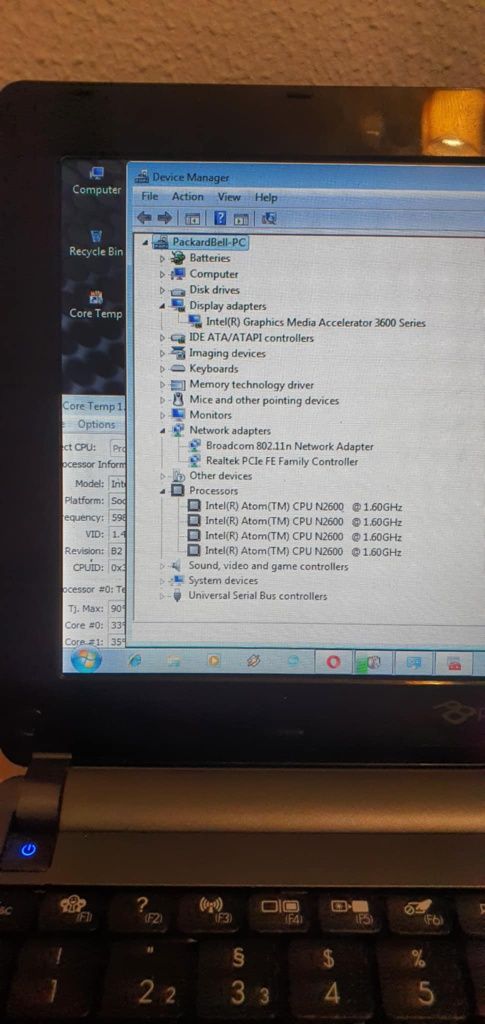Open Opera browser from the taskbar
Viewport: 485px width, 1024px height.
(x=334, y=662)
